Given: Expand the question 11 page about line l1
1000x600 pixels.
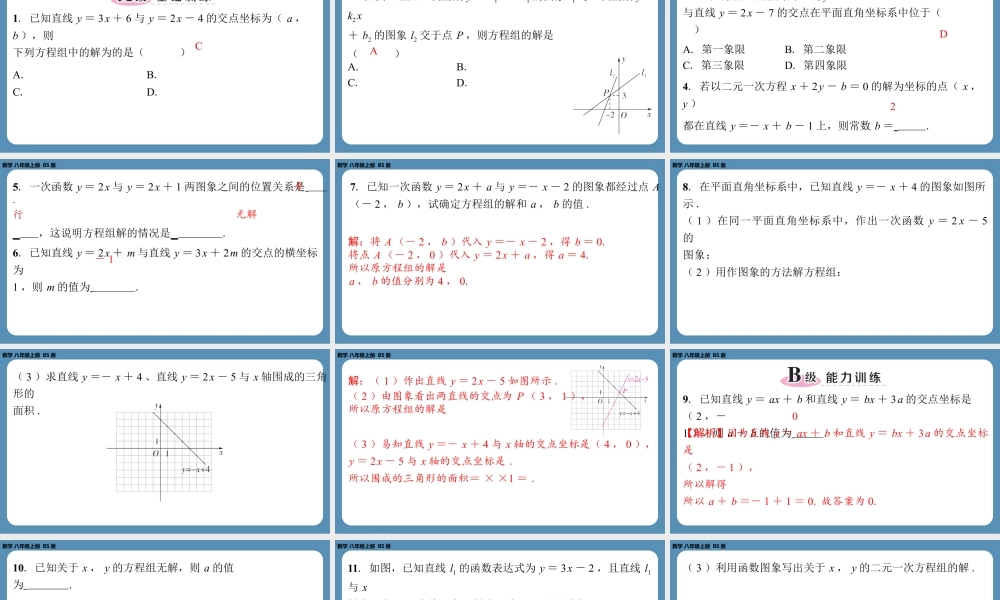Looking at the screenshot, I should coord(500,575).
